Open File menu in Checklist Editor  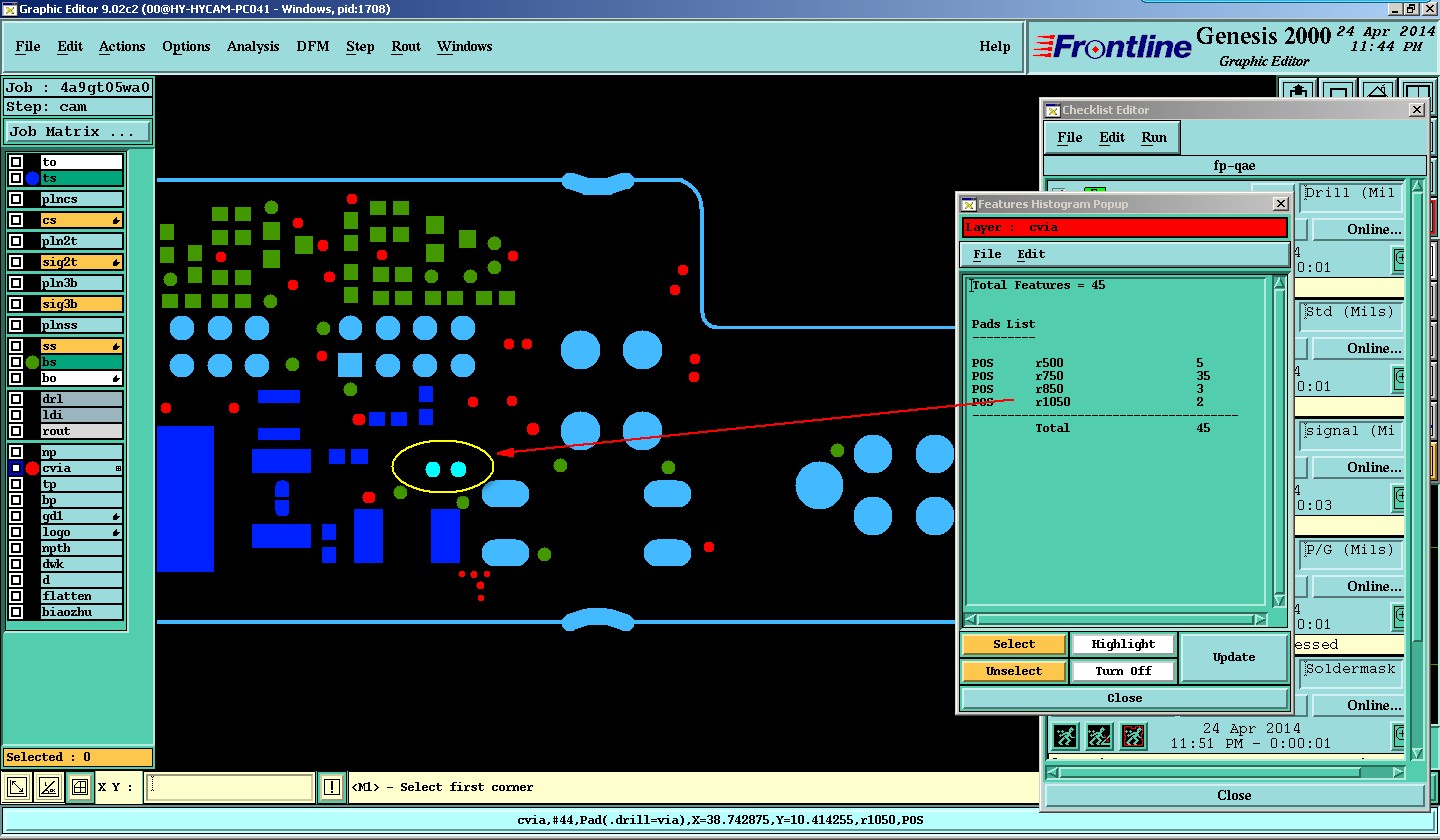tap(1070, 138)
